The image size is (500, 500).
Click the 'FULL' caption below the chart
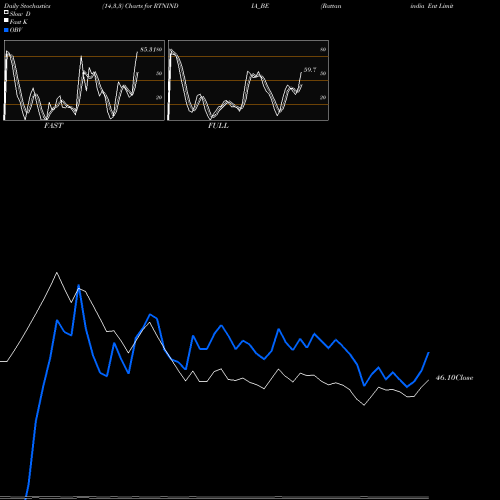pos(218,126)
